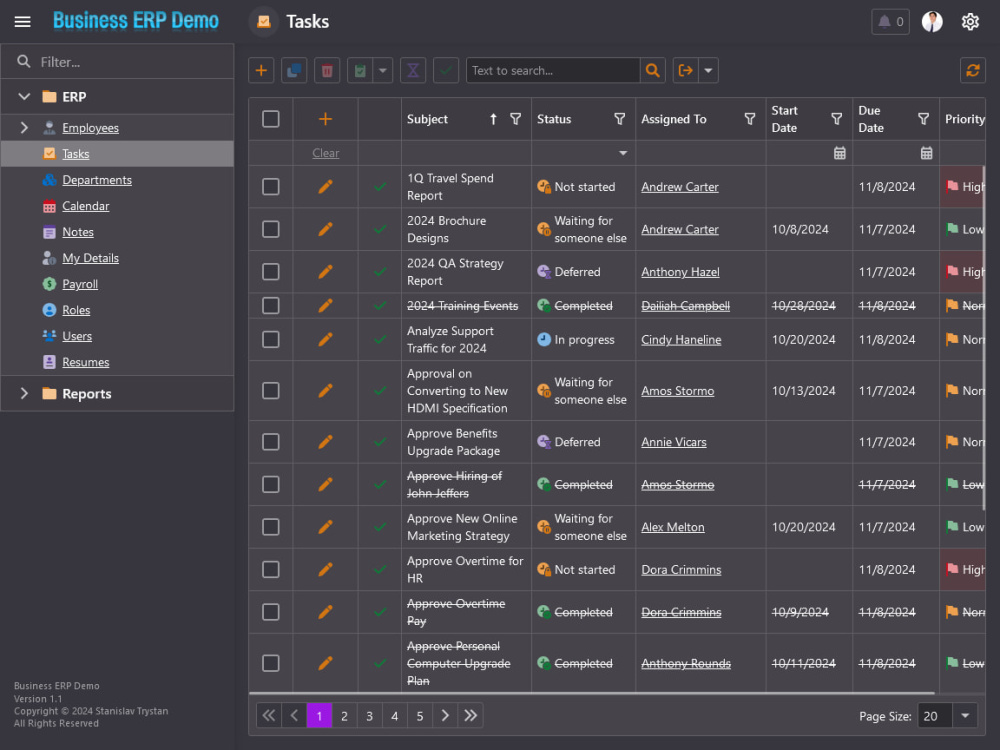The width and height of the screenshot is (1000, 750).
Task: Click the refresh grid icon
Action: point(973,70)
